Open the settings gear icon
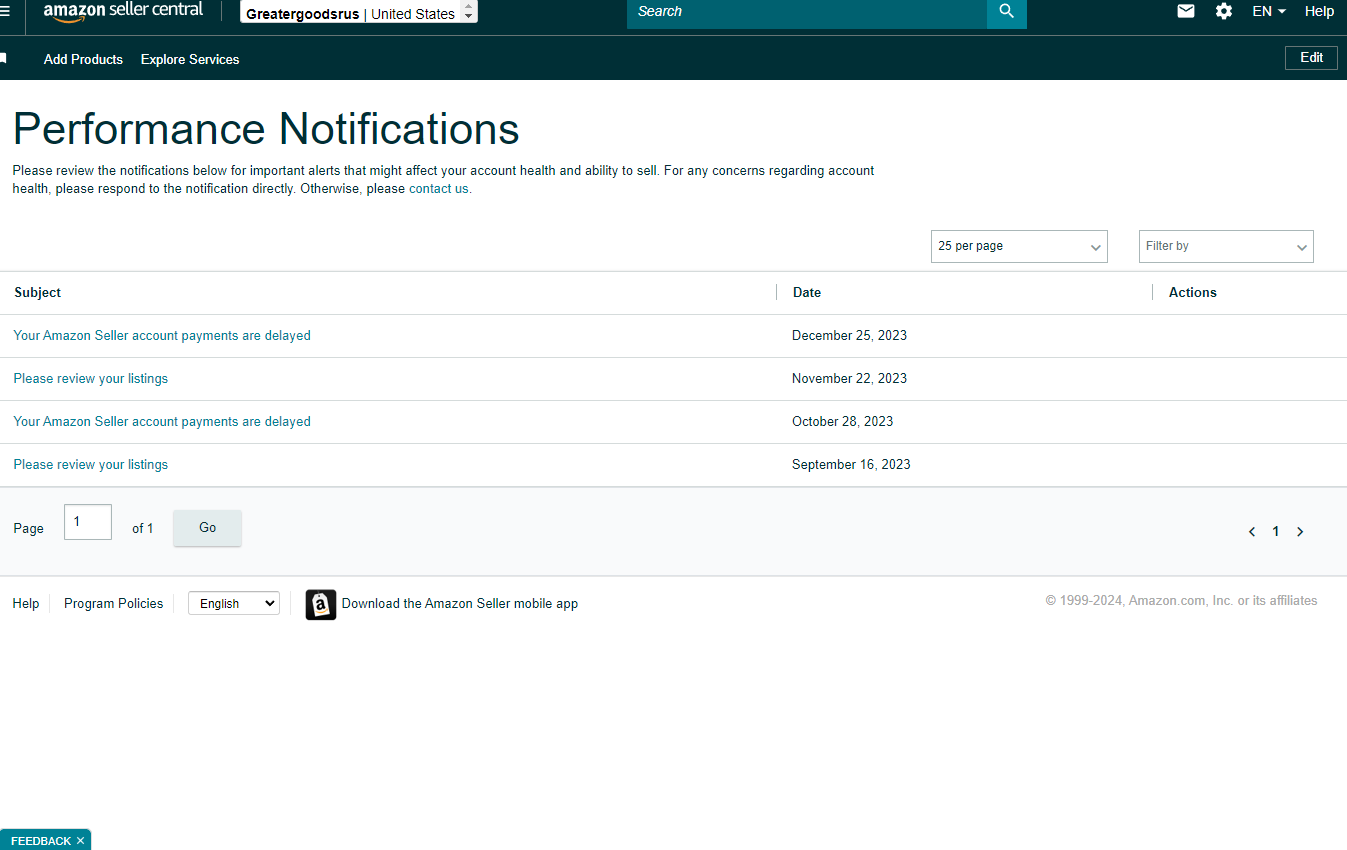1347x850 pixels. pyautogui.click(x=1224, y=11)
